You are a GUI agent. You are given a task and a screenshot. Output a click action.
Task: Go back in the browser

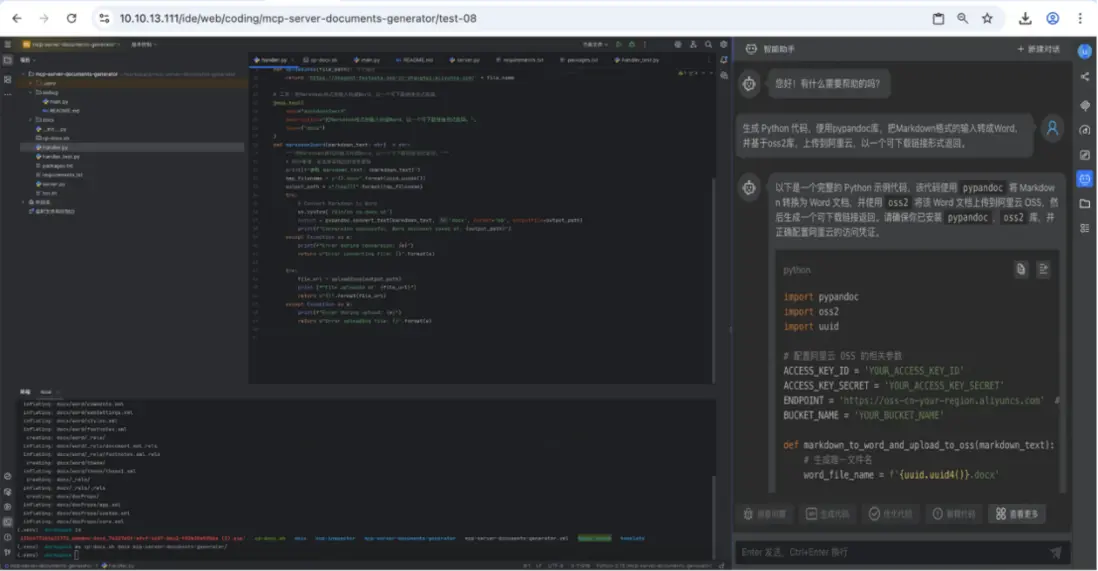click(x=17, y=18)
